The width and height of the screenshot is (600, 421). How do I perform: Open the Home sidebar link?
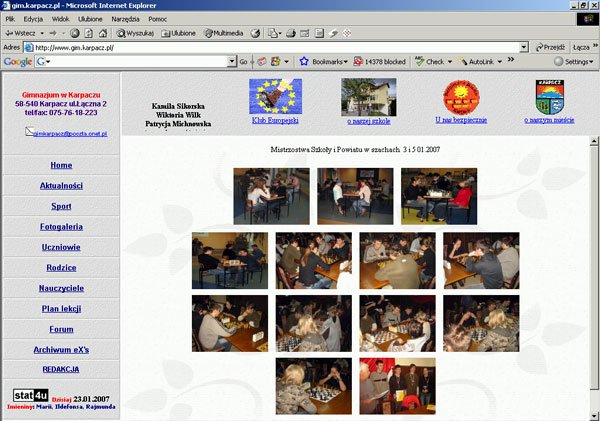(x=61, y=165)
